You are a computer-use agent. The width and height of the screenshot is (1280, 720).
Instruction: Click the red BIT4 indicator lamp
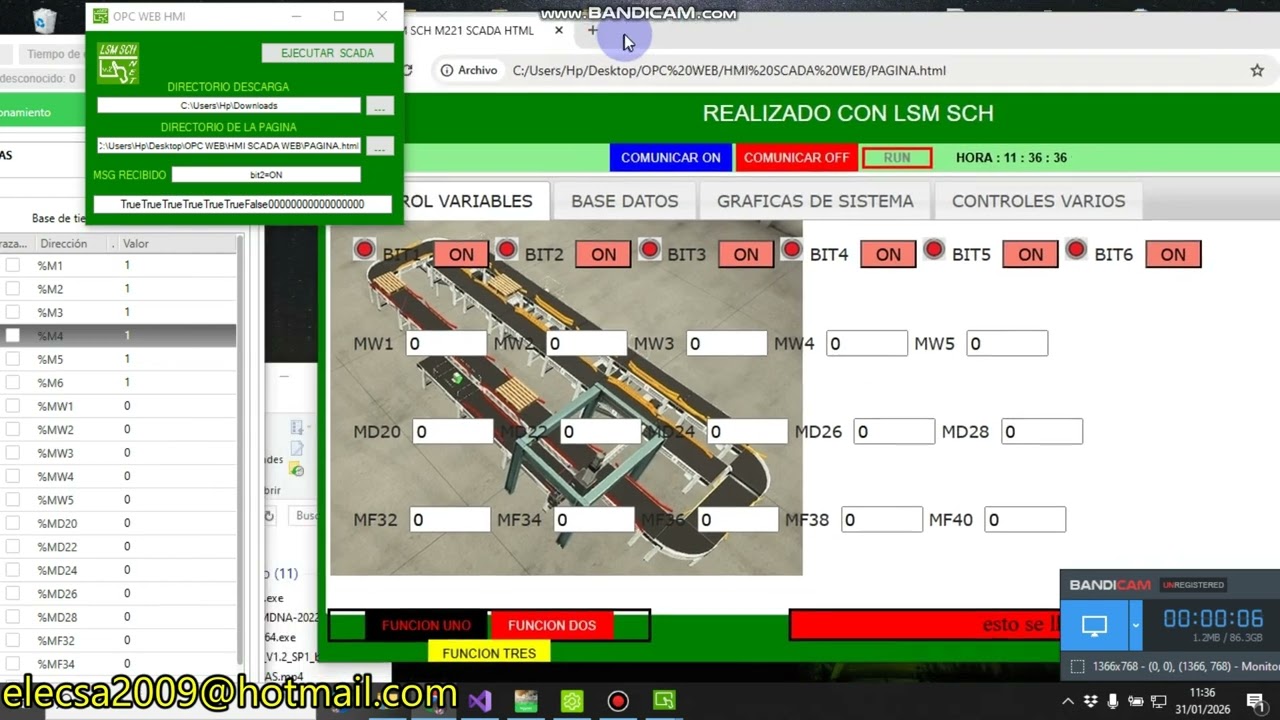pos(792,249)
